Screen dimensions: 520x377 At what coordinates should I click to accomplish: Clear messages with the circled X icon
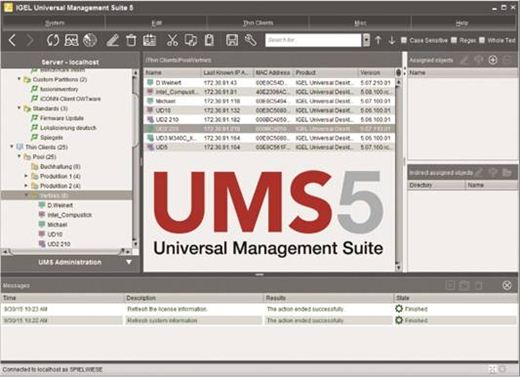[x=507, y=285]
